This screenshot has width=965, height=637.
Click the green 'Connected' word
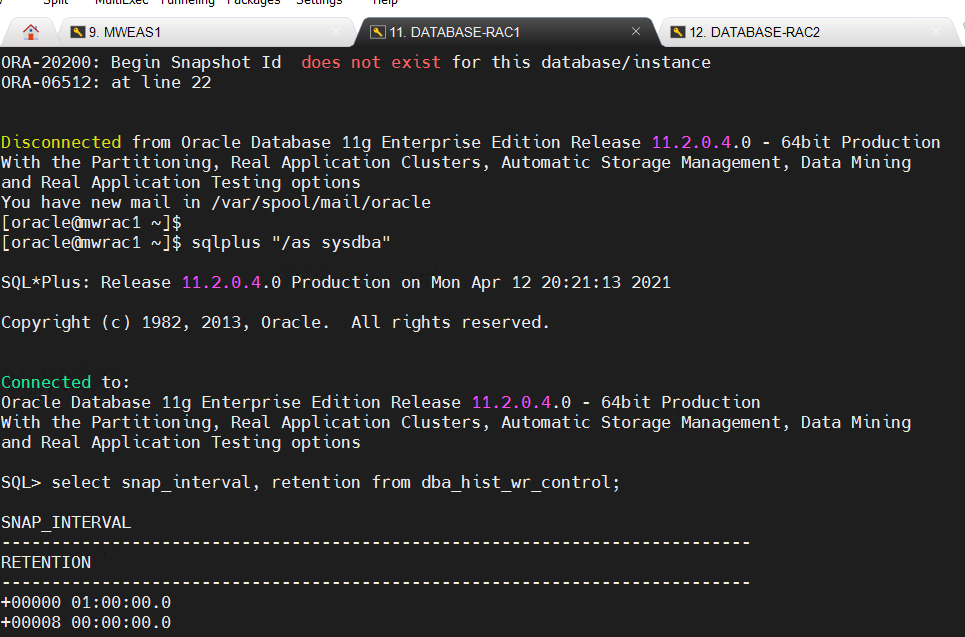(46, 382)
